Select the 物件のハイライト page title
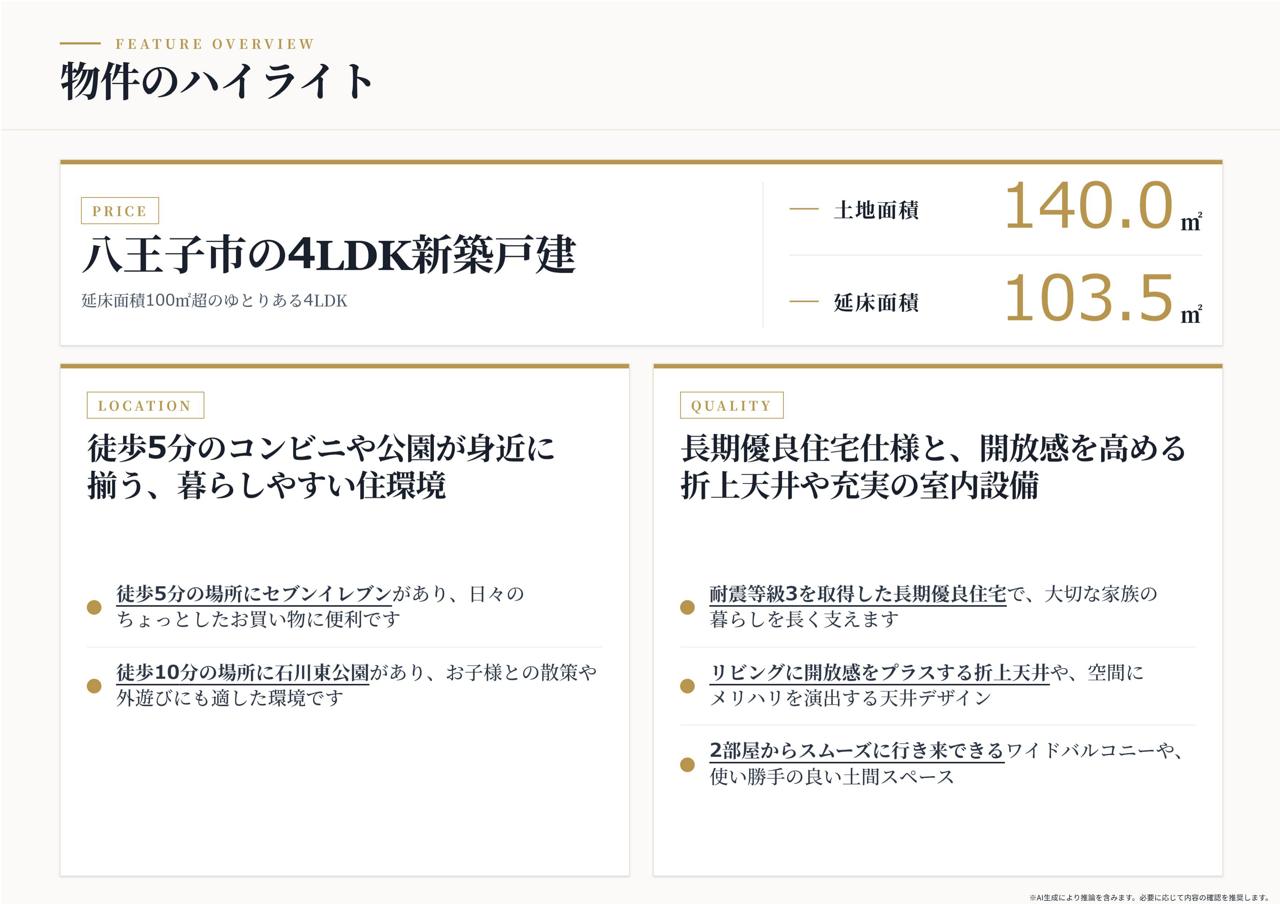The width and height of the screenshot is (1280, 904). [218, 82]
